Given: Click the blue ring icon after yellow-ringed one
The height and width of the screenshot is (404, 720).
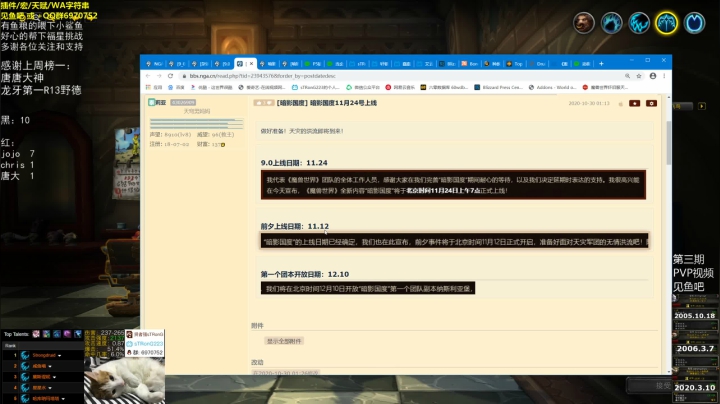Looking at the screenshot, I should 694,22.
